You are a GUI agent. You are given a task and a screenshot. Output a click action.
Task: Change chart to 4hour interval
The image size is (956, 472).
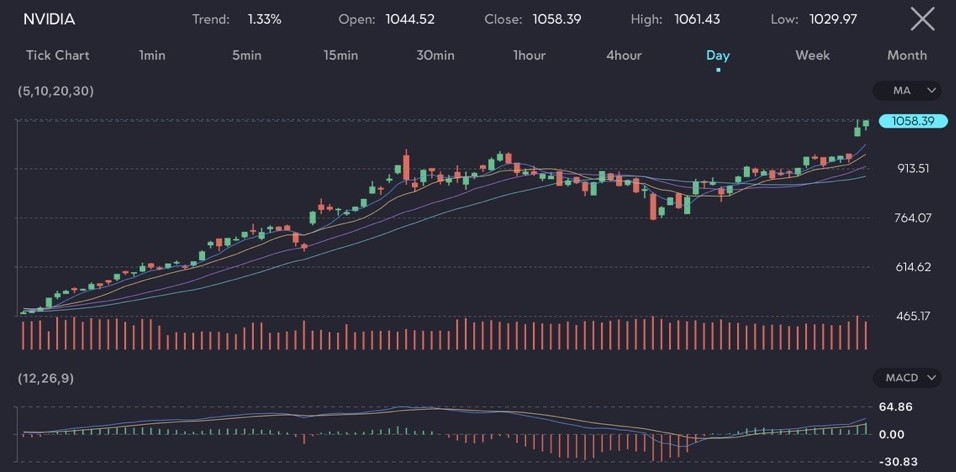coord(623,55)
